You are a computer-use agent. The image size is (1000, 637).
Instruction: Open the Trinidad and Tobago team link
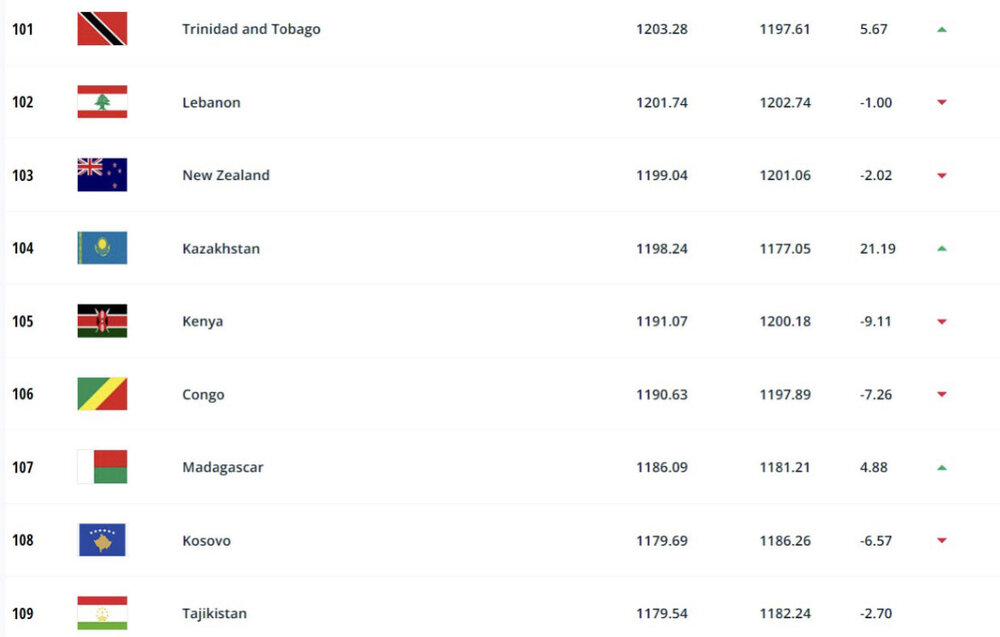click(251, 29)
